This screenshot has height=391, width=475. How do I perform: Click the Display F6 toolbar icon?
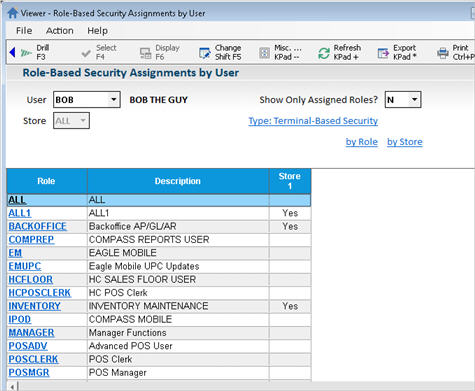pyautogui.click(x=145, y=53)
